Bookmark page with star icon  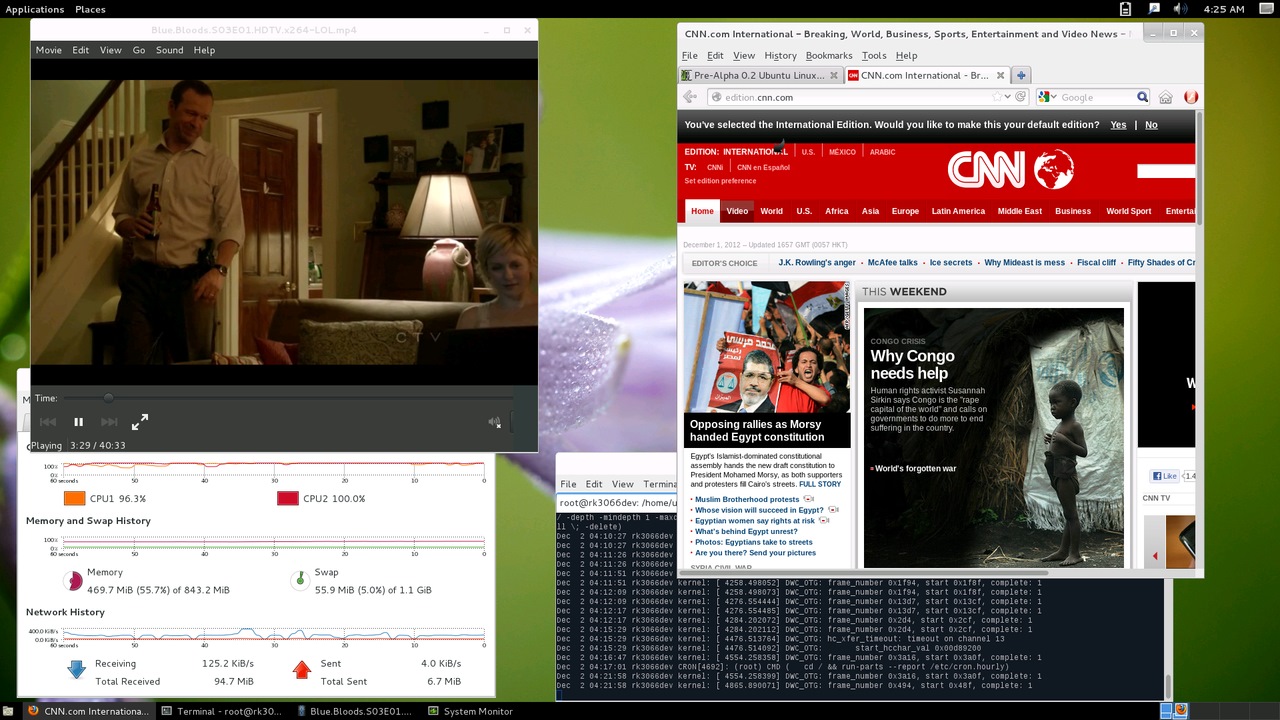coord(996,97)
